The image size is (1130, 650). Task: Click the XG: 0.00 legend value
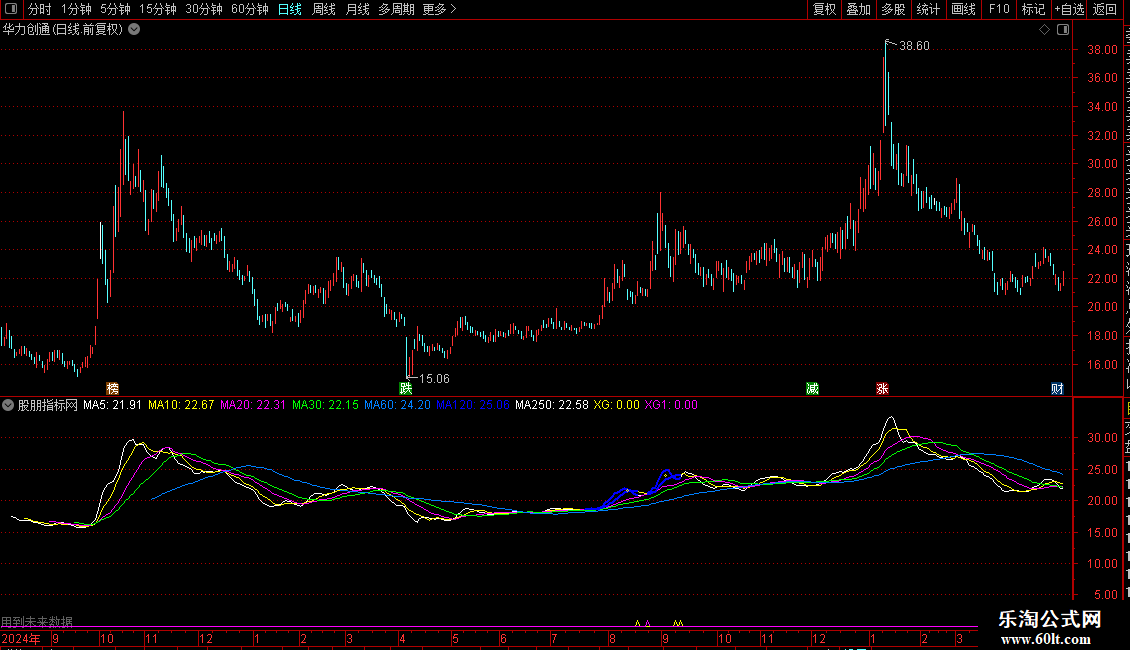pos(616,405)
